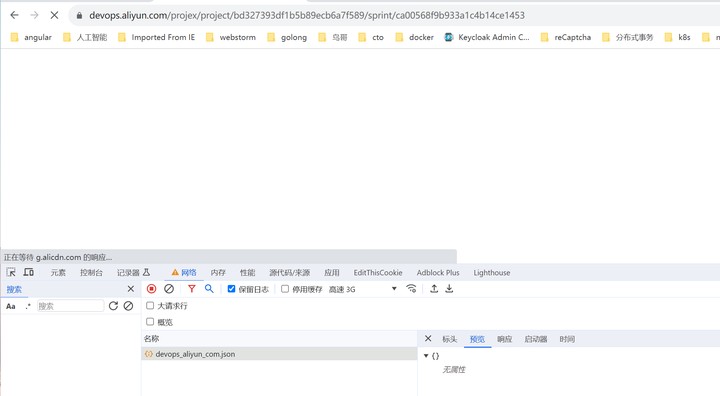Screen dimensions: 720x396
Task: Open the Lighthouse DevTools tab
Action: (492, 272)
